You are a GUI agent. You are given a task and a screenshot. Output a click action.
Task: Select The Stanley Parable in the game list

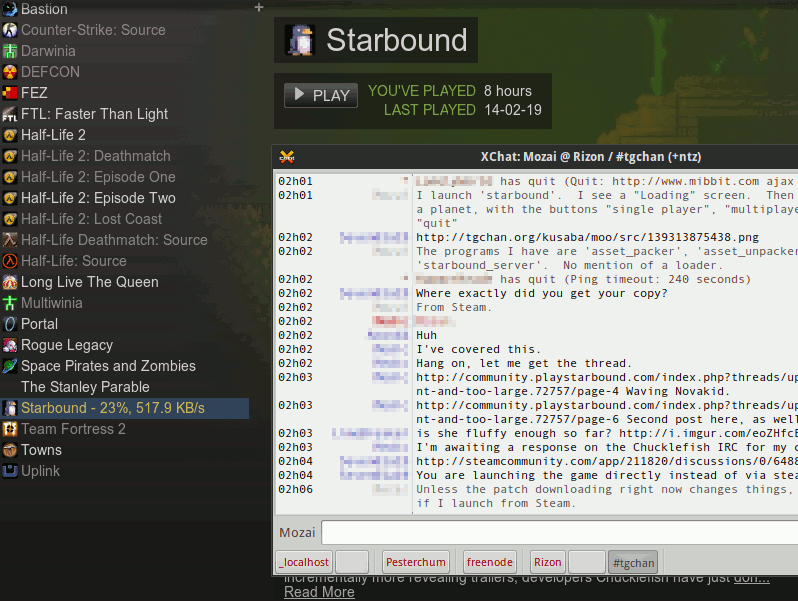click(85, 387)
